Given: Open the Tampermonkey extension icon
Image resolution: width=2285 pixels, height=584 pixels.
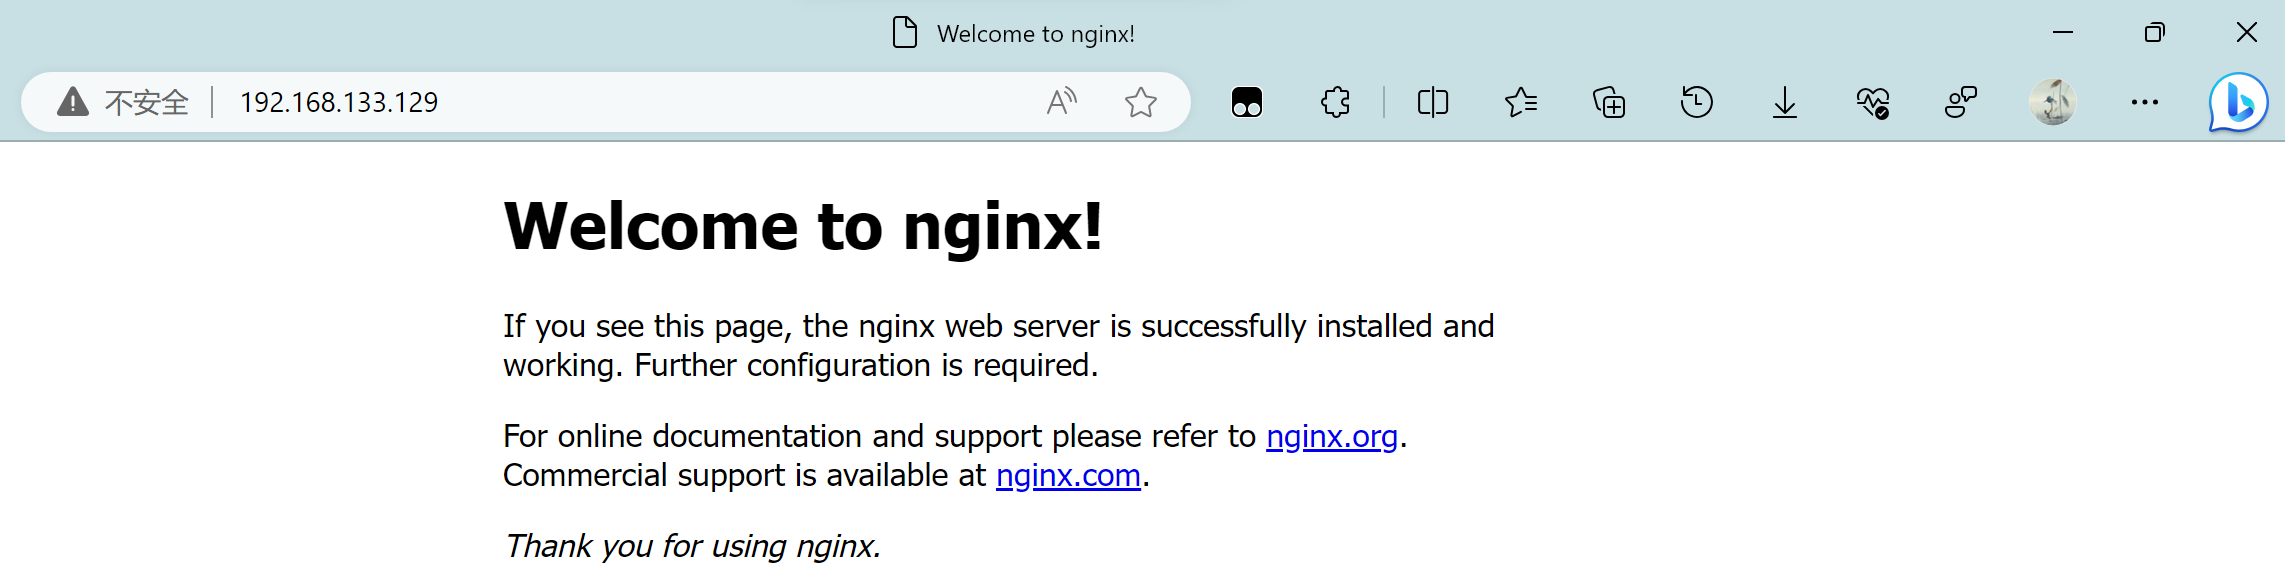Looking at the screenshot, I should tap(1247, 102).
